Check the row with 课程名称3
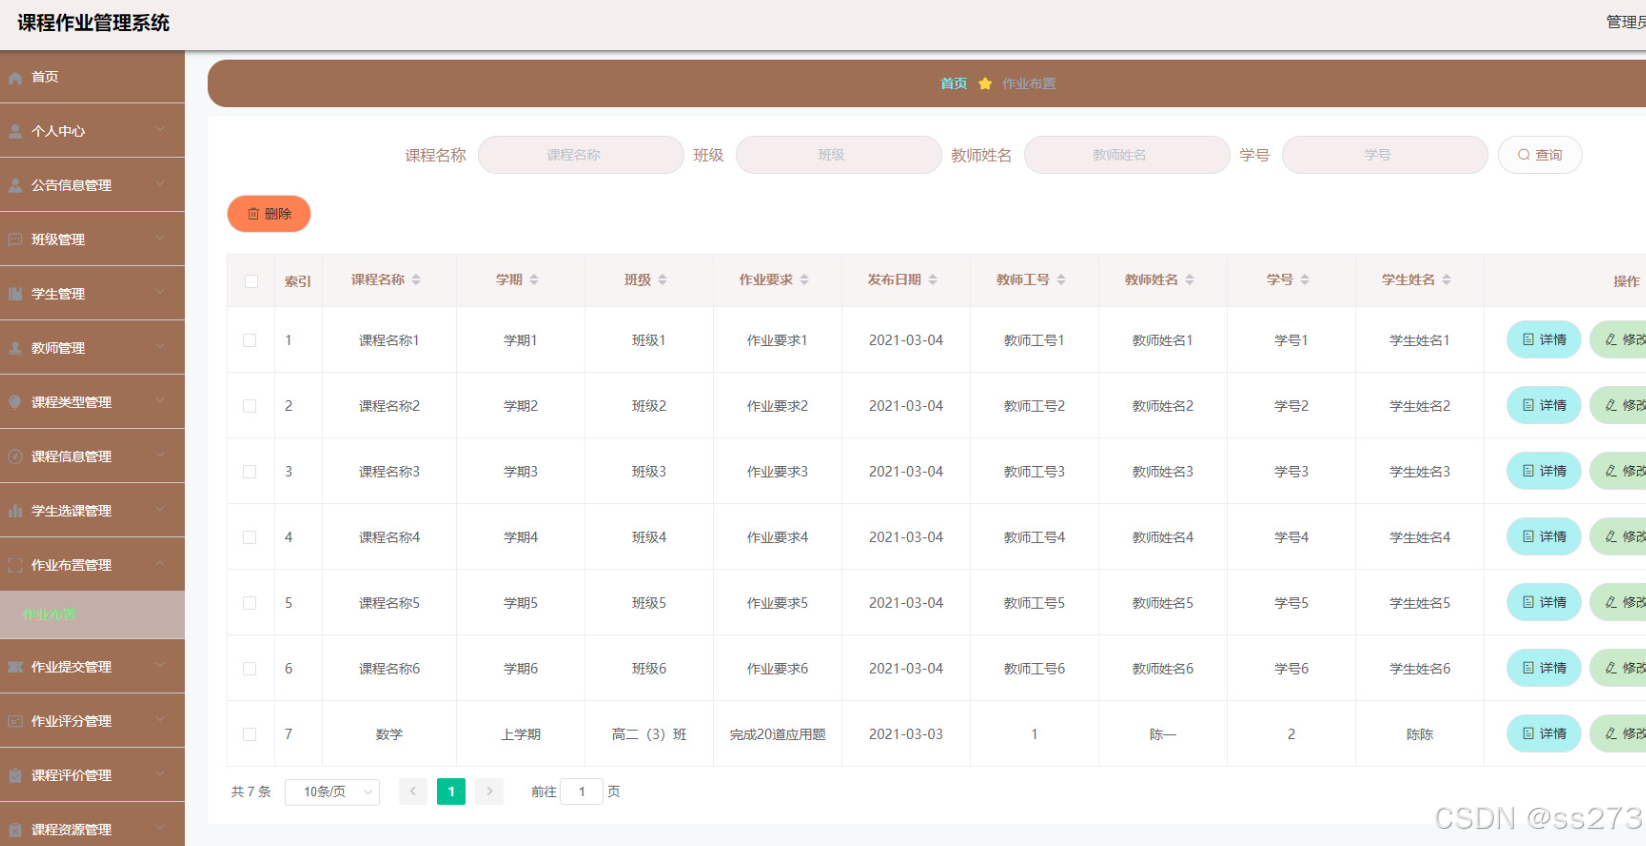1646x846 pixels. pos(250,472)
